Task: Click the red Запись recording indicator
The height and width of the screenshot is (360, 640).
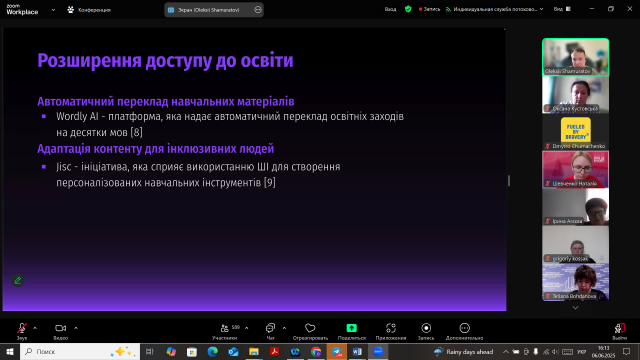Action: [429, 9]
